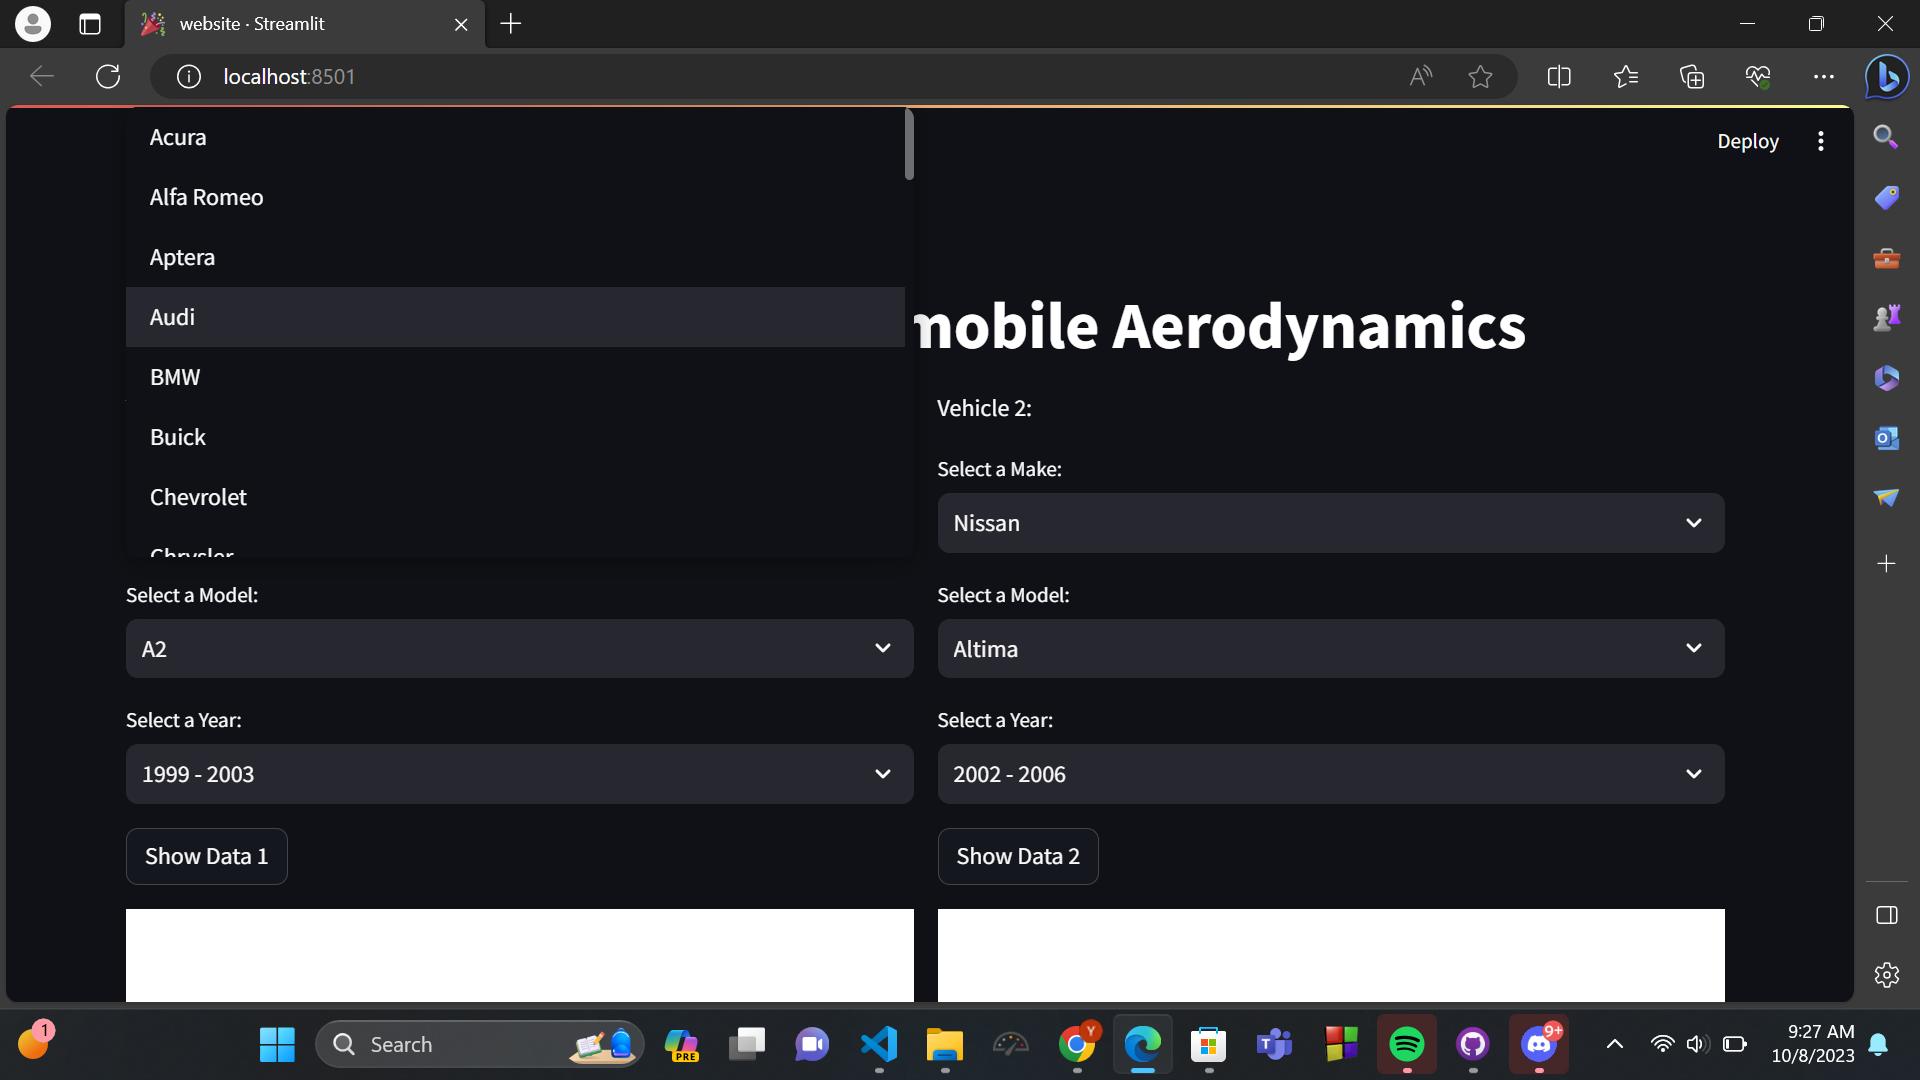The width and height of the screenshot is (1920, 1080).
Task: Open split screen icon in toolbar
Action: [x=1558, y=76]
